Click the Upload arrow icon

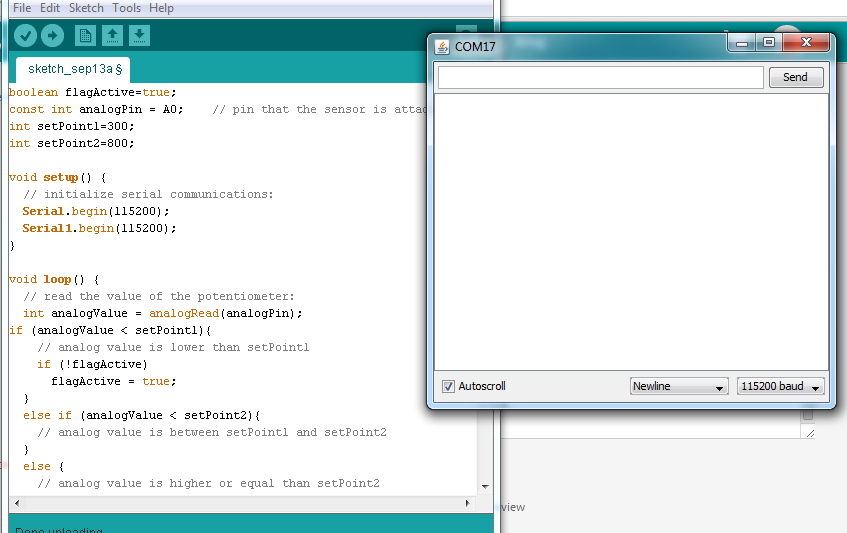pos(52,36)
